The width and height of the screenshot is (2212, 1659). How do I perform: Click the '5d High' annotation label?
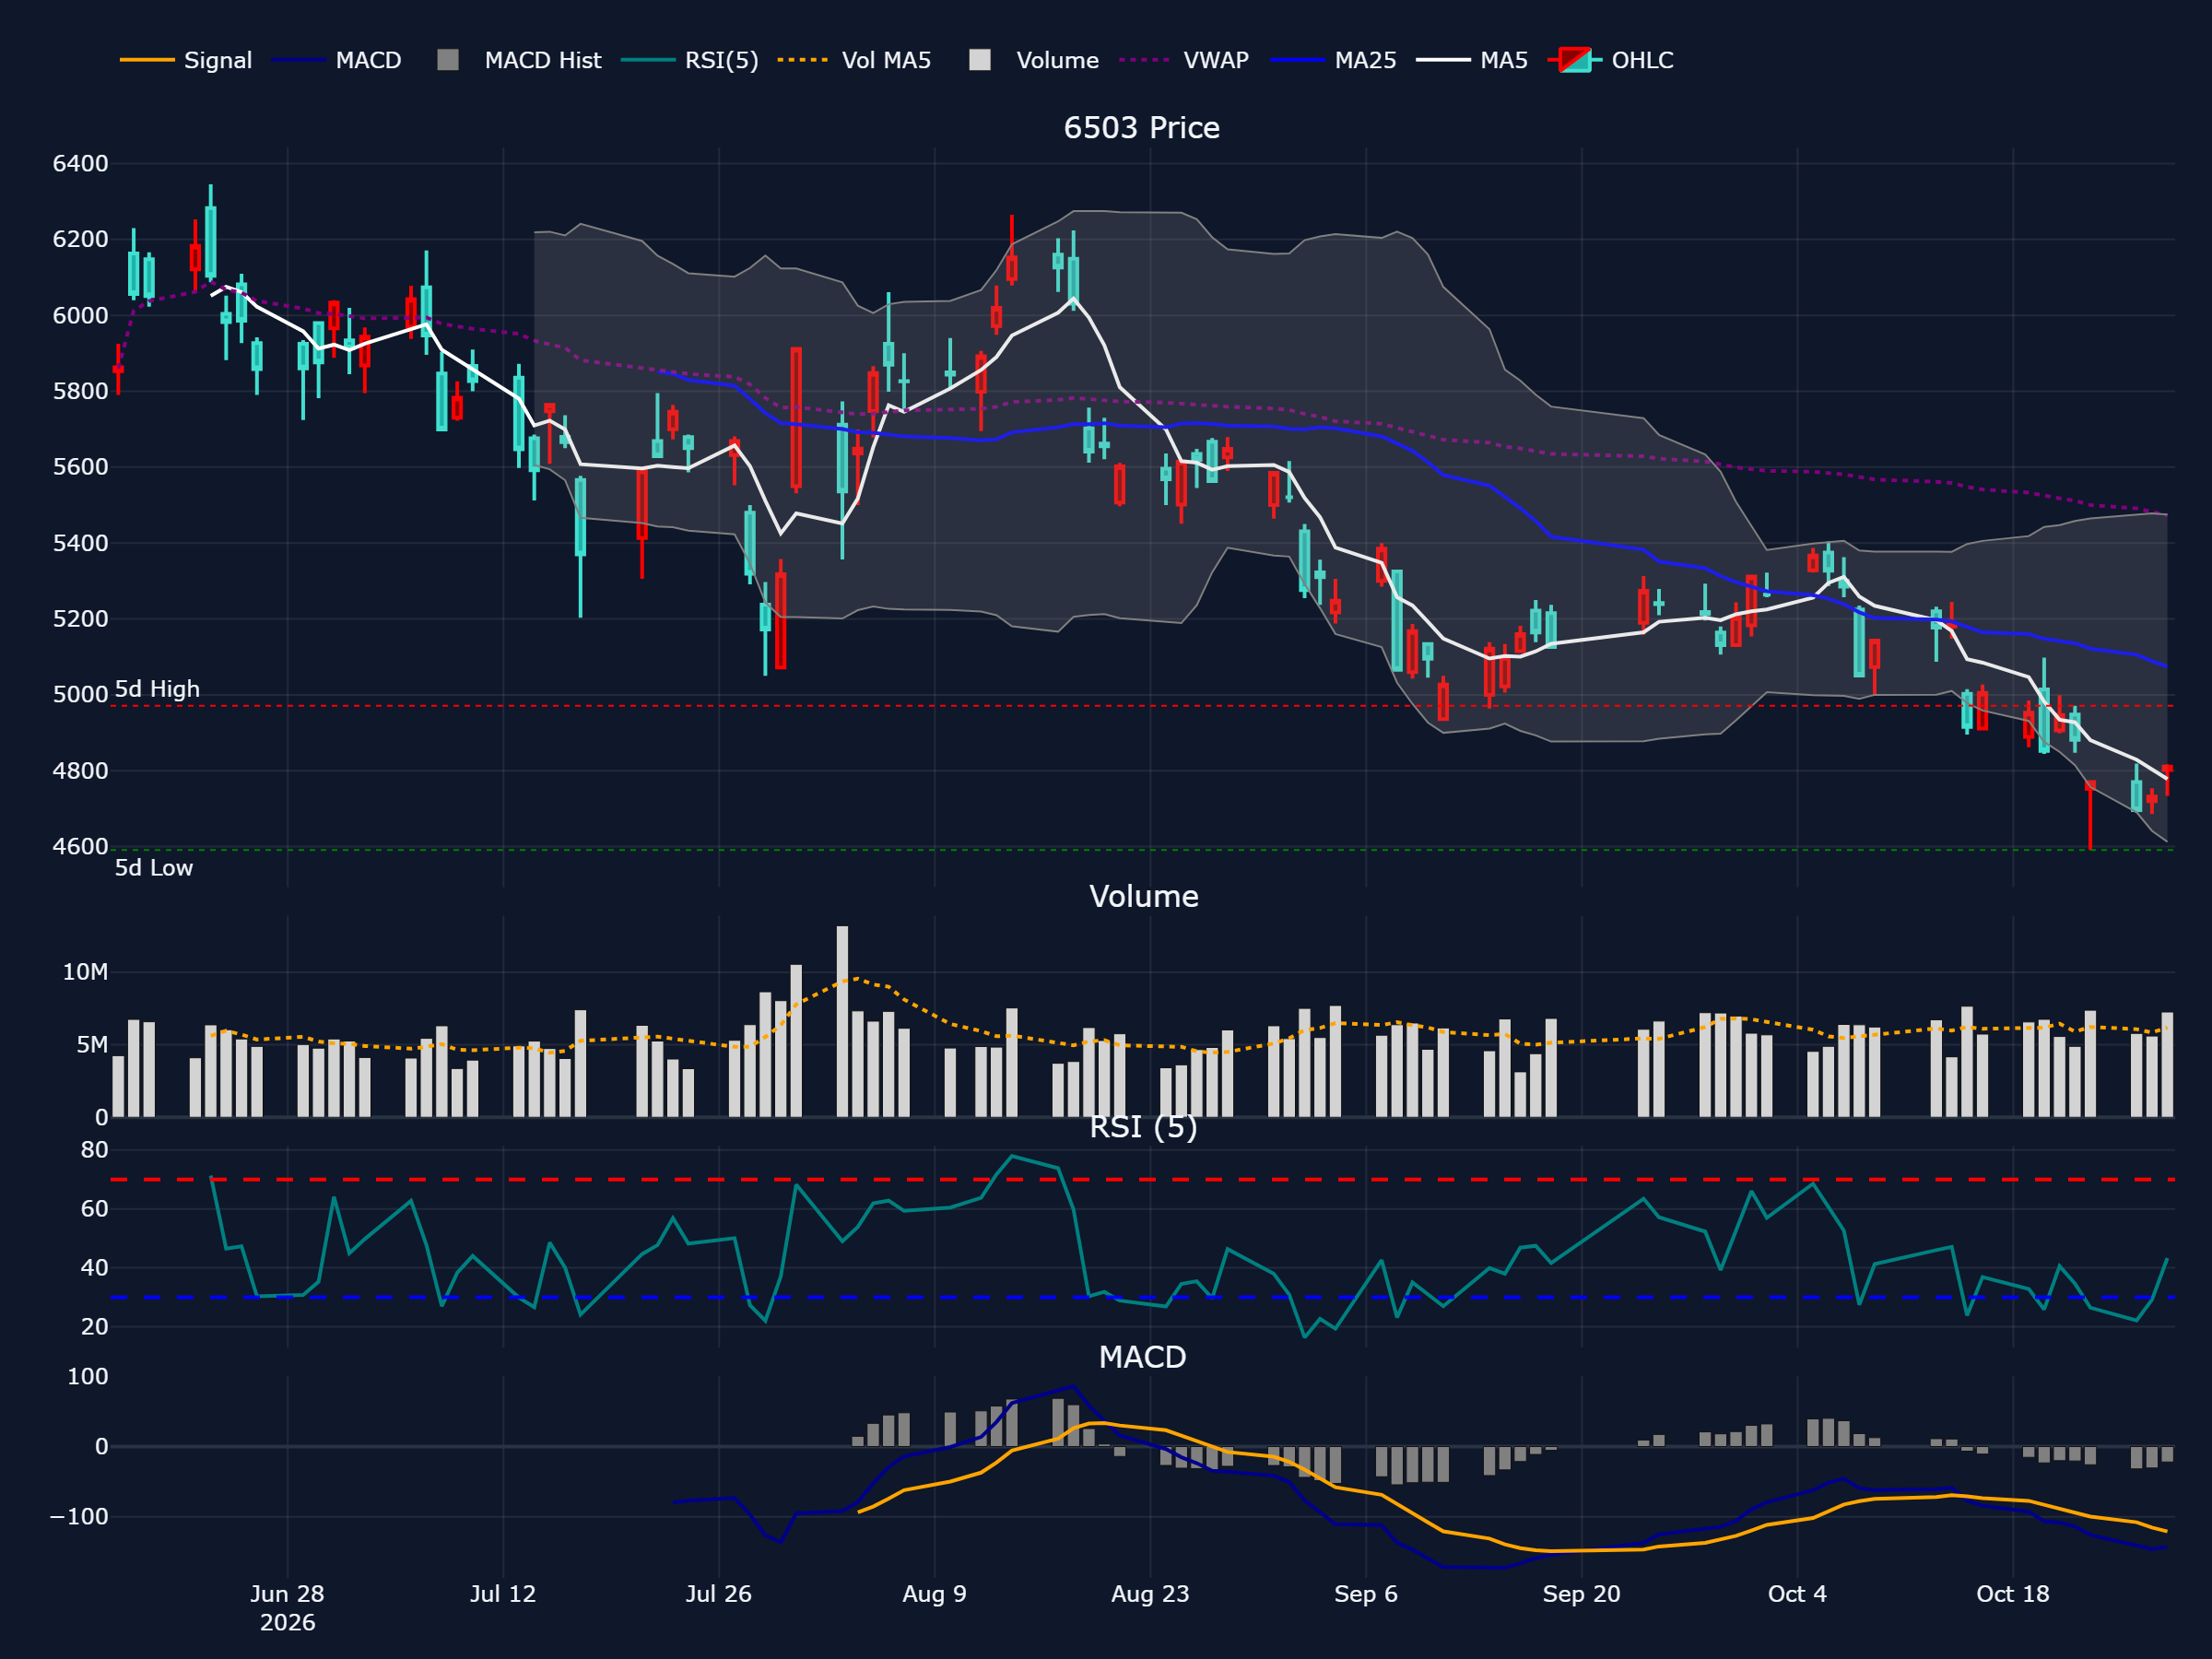[157, 689]
